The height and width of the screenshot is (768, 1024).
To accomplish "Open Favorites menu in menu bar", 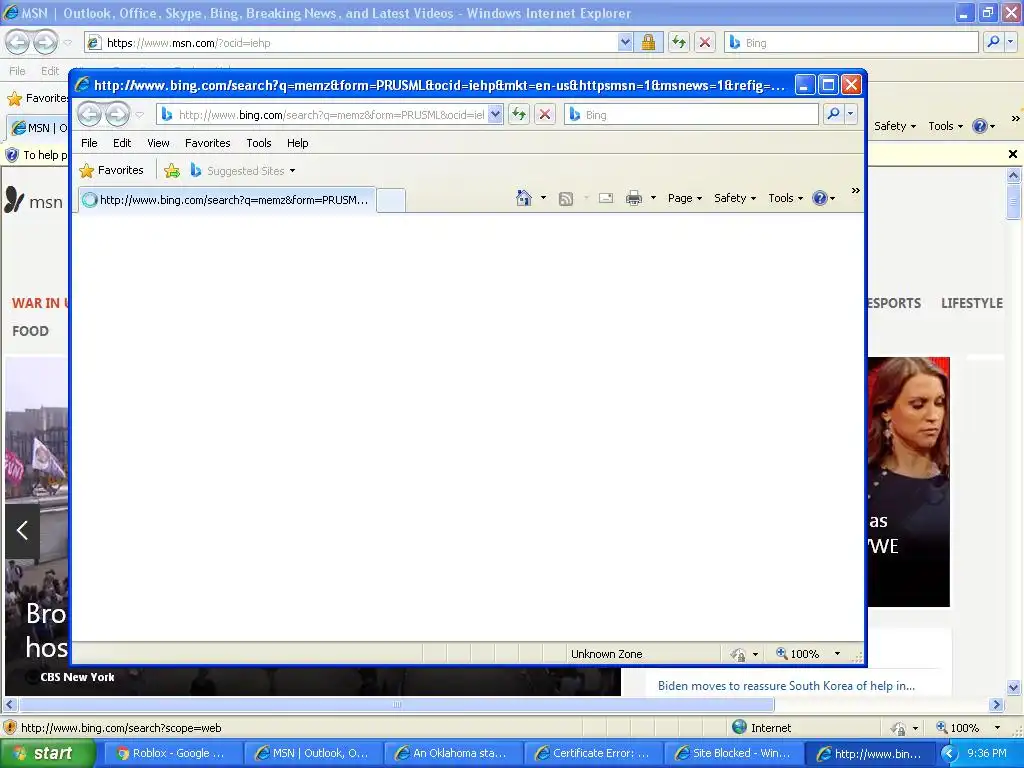I will 208,143.
